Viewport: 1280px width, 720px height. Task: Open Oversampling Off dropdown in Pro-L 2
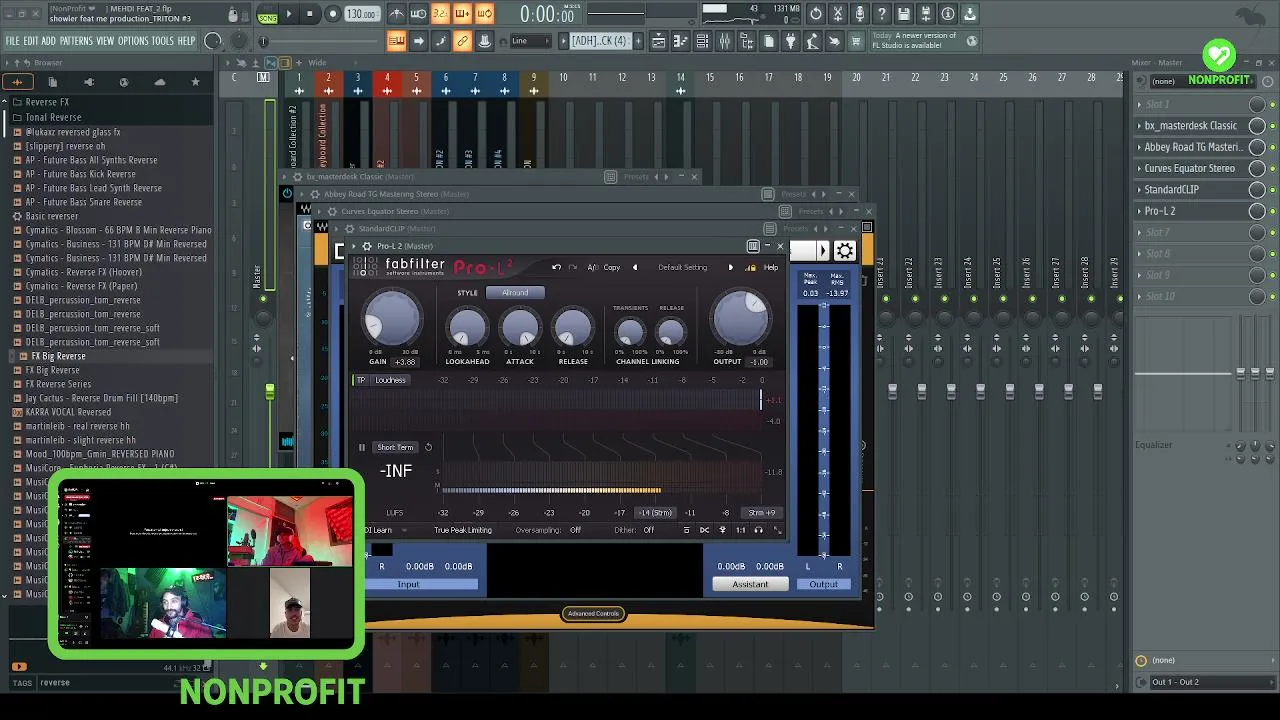point(575,530)
